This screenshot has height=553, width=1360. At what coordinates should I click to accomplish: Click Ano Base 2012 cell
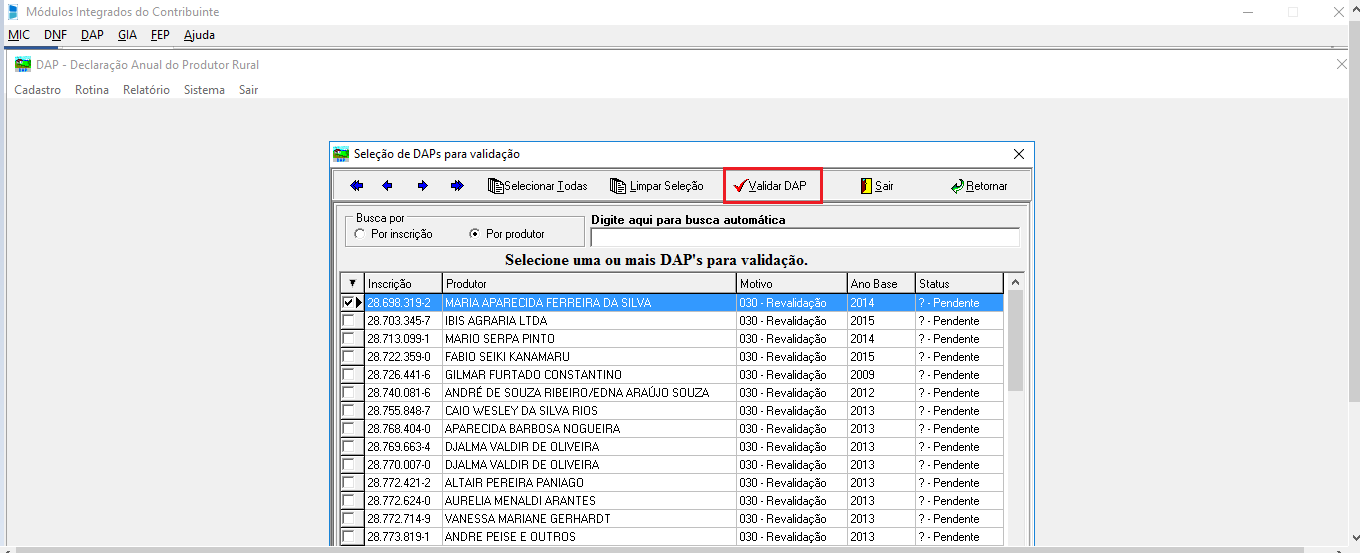pyautogui.click(x=881, y=393)
